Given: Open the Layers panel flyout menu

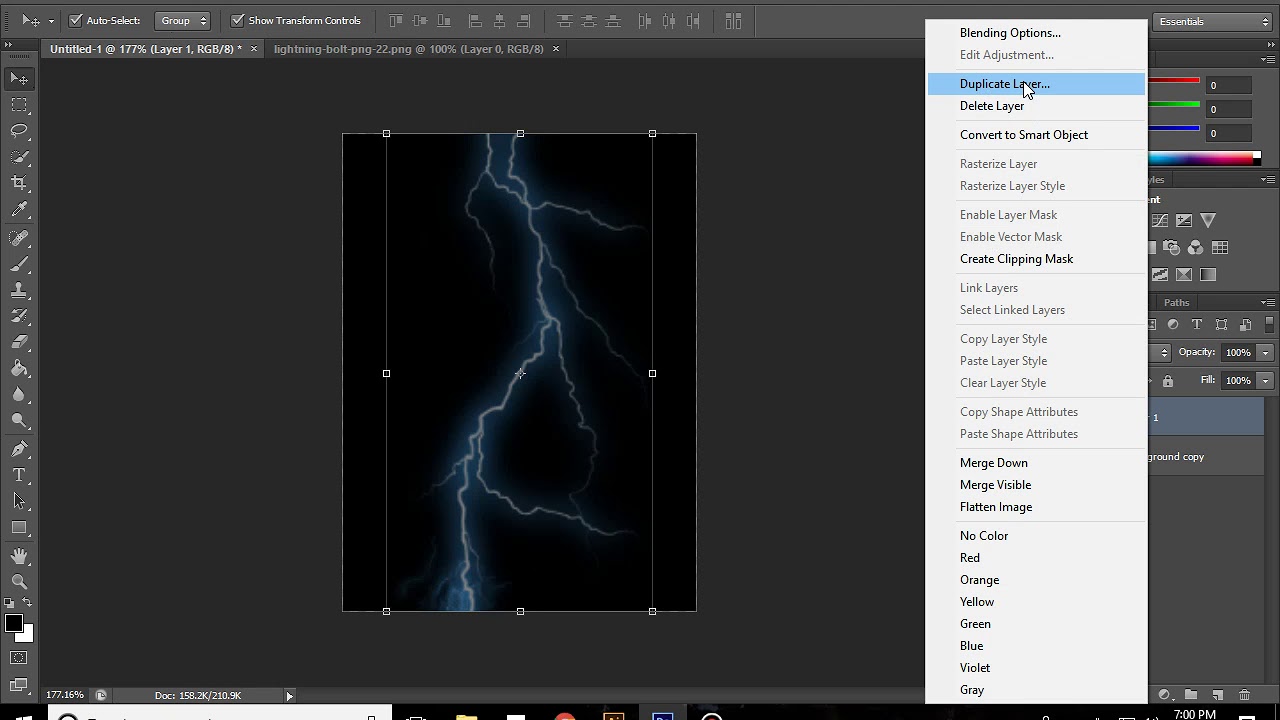Looking at the screenshot, I should (1268, 302).
